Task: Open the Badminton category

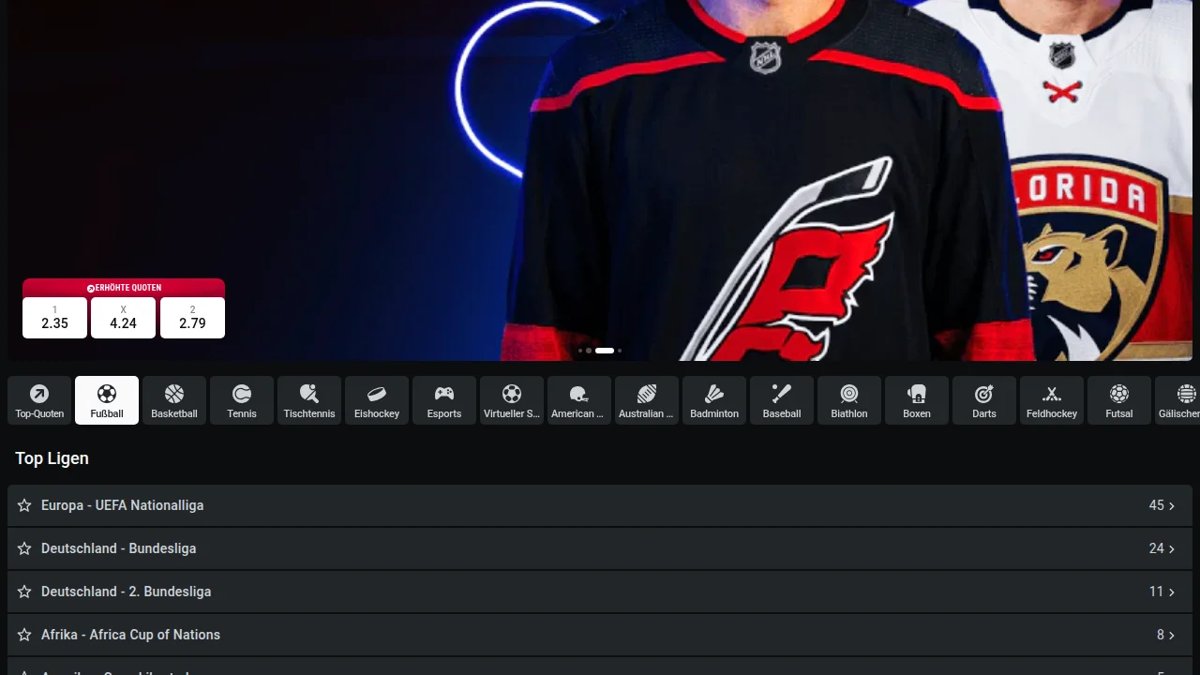Action: (x=714, y=400)
